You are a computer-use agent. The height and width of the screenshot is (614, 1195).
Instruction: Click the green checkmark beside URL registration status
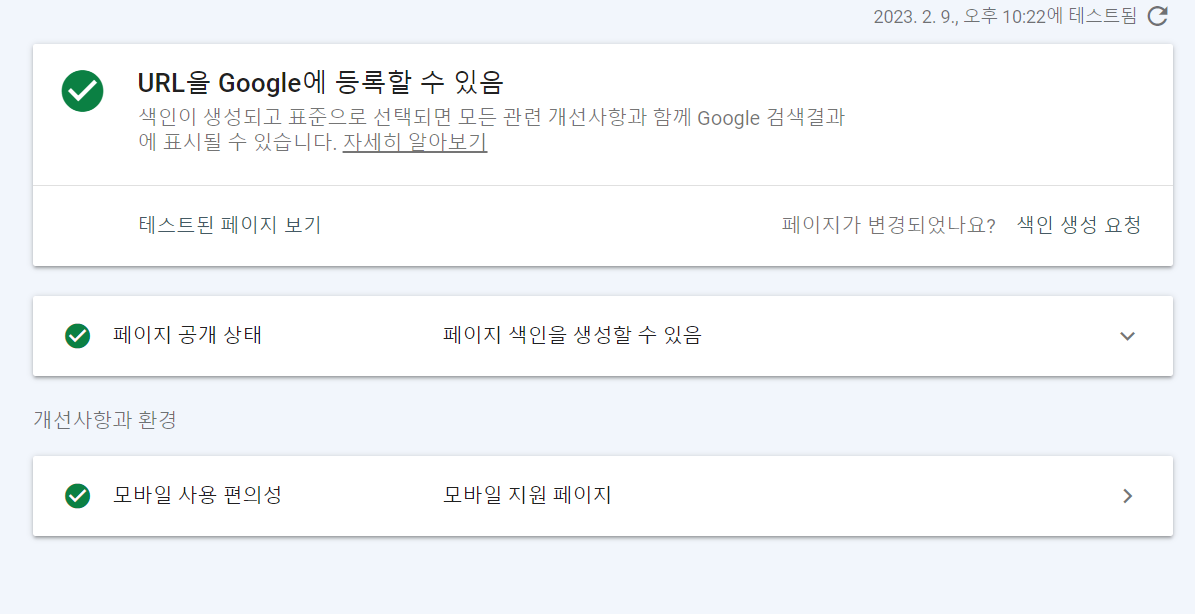(82, 91)
